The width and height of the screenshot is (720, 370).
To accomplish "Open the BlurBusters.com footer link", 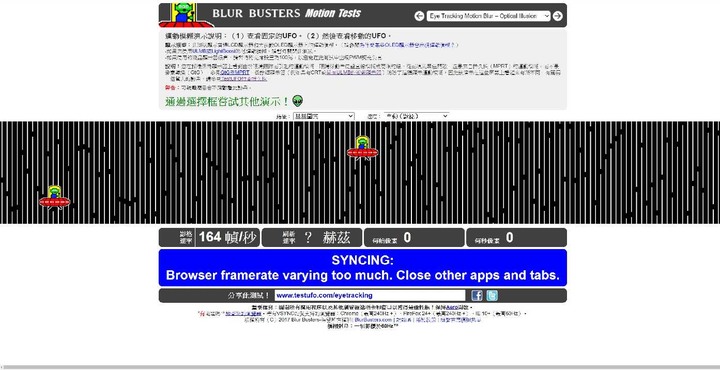I will (x=374, y=320).
